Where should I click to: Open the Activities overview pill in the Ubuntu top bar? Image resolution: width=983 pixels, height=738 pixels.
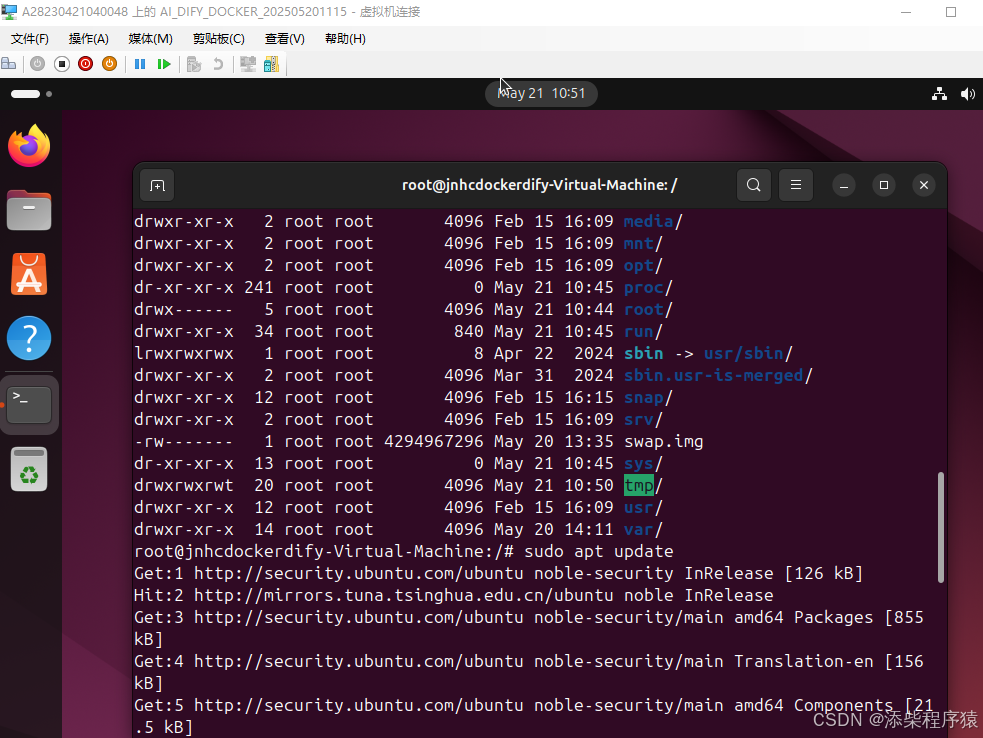(x=31, y=94)
